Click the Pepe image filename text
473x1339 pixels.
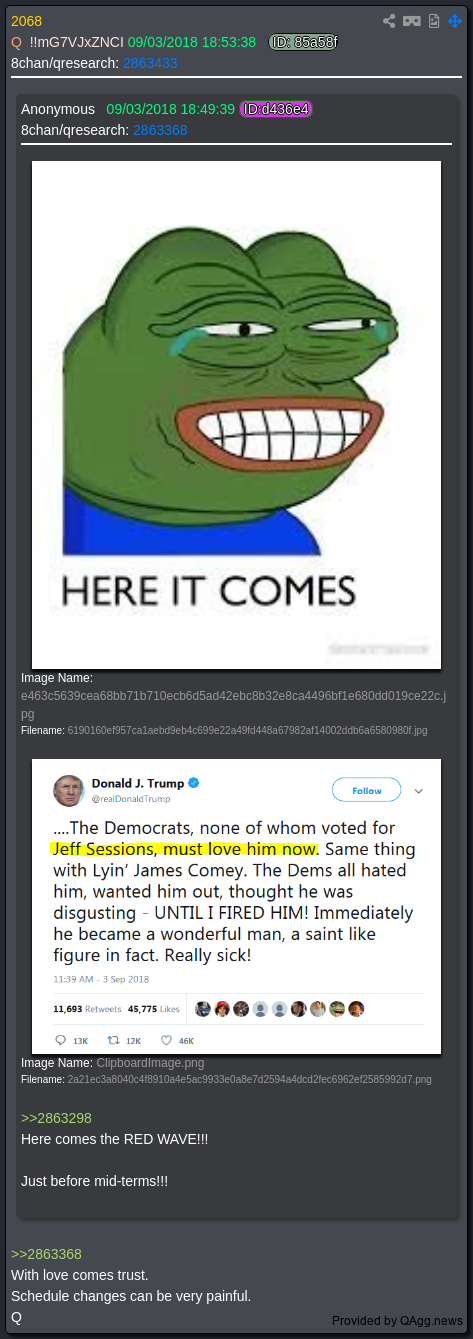[247, 731]
